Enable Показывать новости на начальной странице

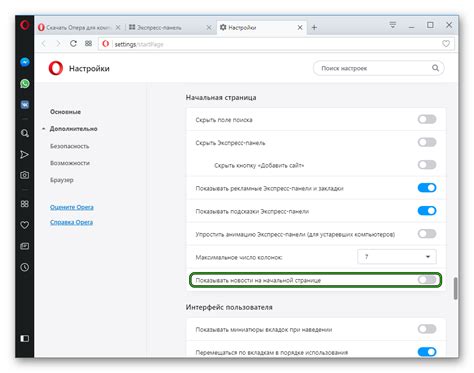click(x=427, y=280)
